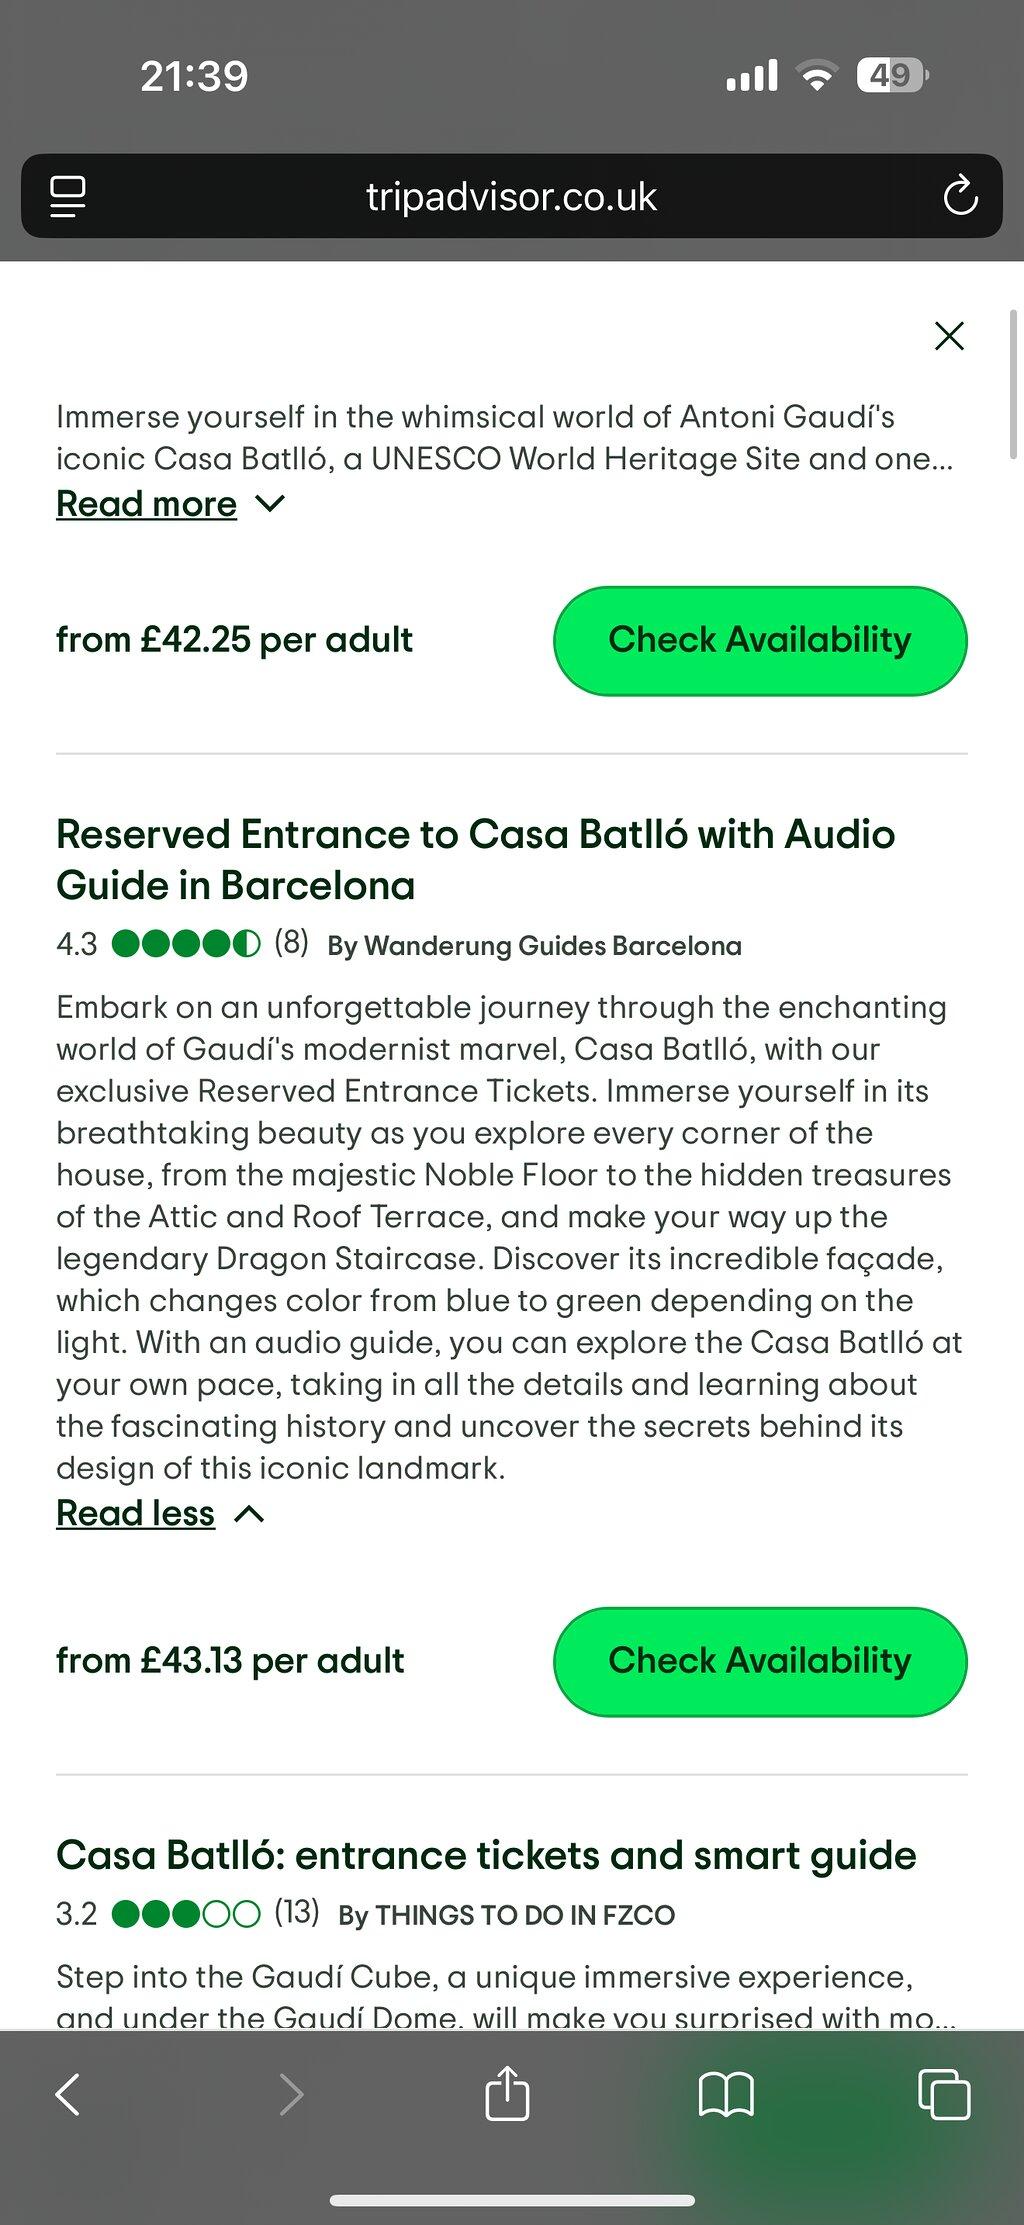Screen dimensions: 1024x2225
Task: Check Availability for £42.25 ticket
Action: pos(760,640)
